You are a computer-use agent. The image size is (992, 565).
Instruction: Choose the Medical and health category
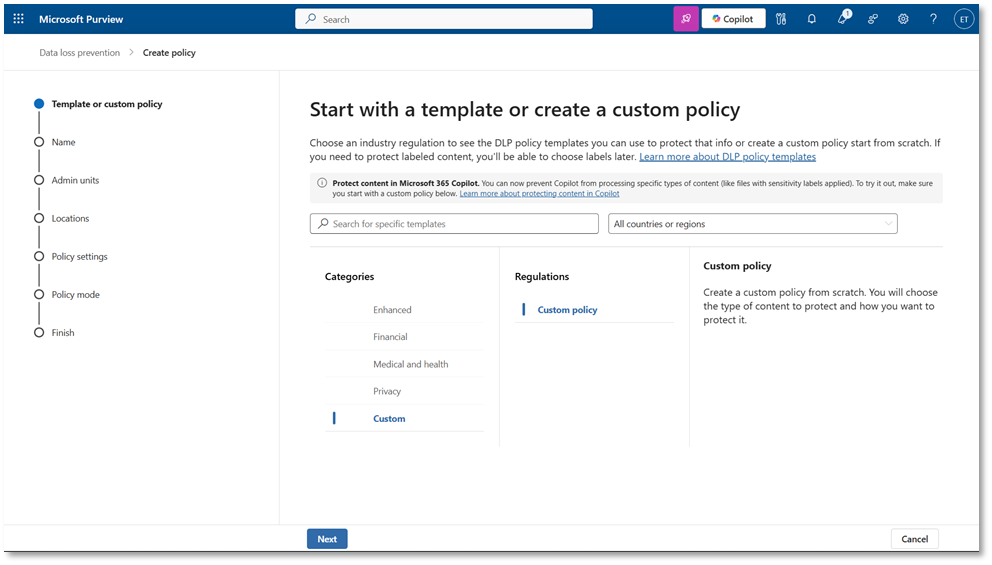click(x=410, y=364)
